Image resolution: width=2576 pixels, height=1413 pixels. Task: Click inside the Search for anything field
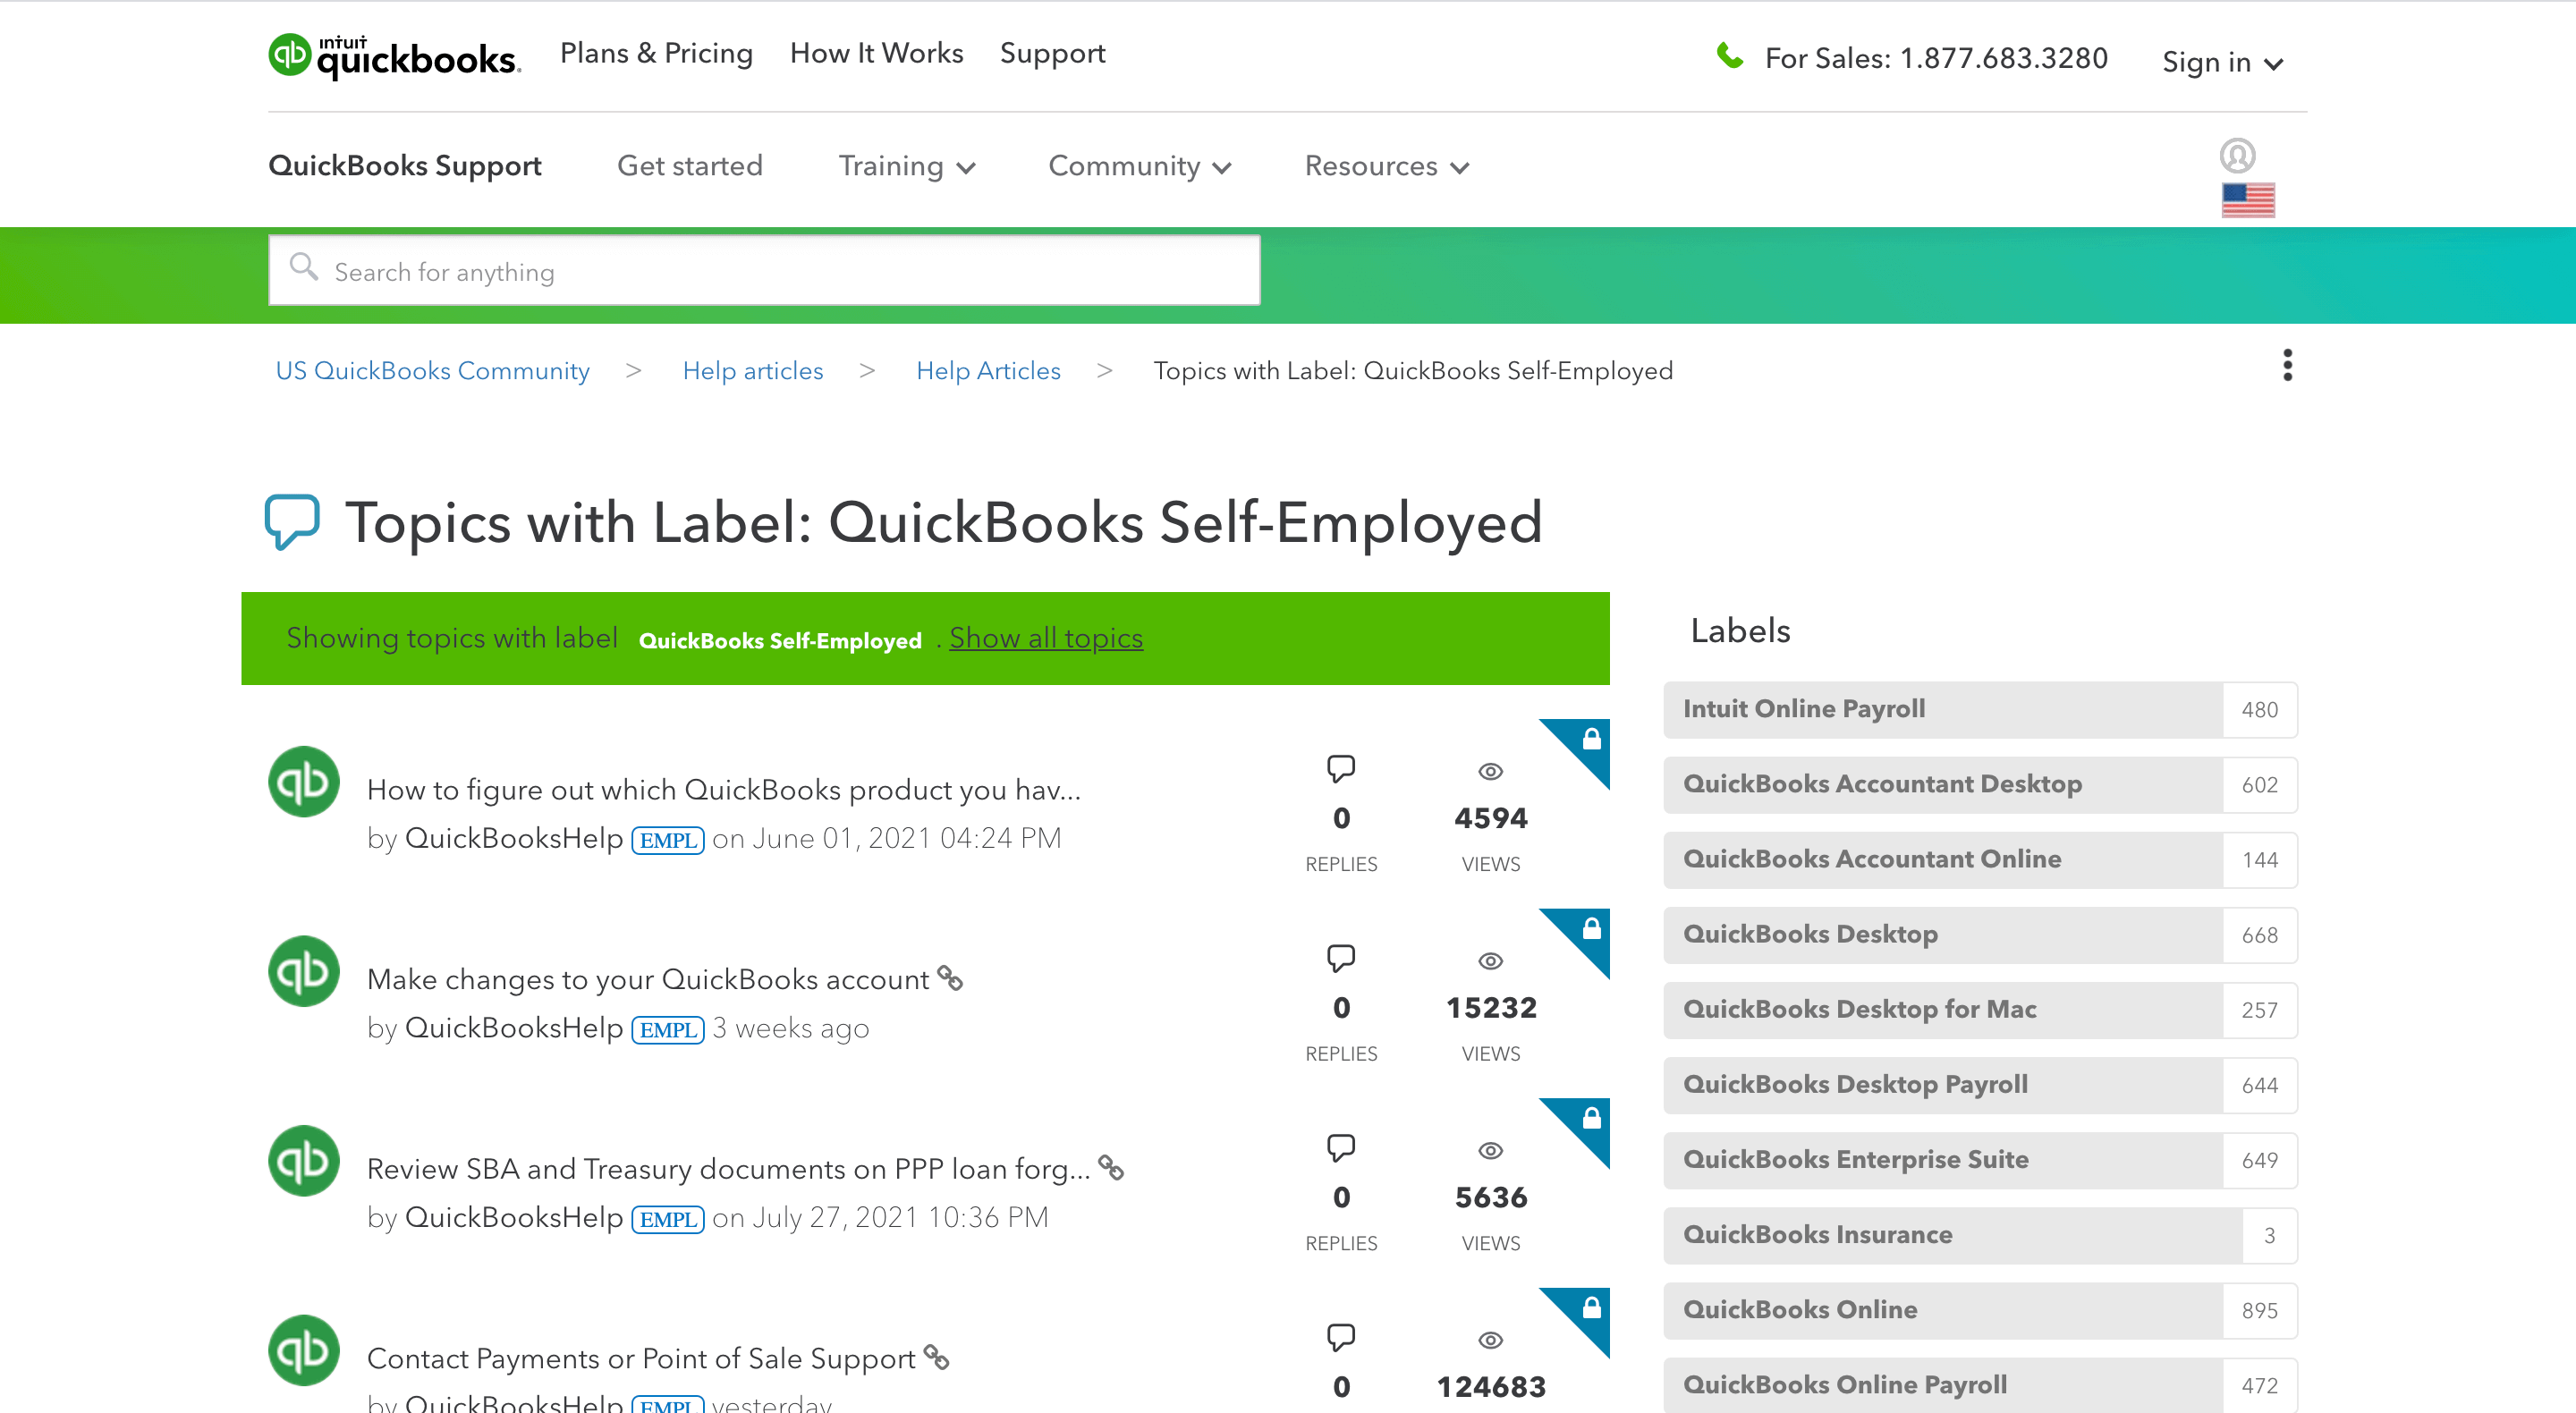pos(764,270)
